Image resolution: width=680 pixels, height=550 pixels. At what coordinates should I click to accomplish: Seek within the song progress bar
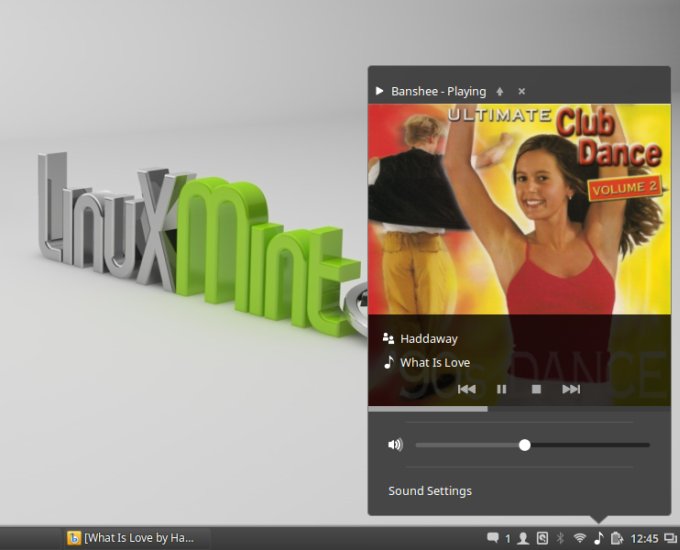tap(519, 409)
